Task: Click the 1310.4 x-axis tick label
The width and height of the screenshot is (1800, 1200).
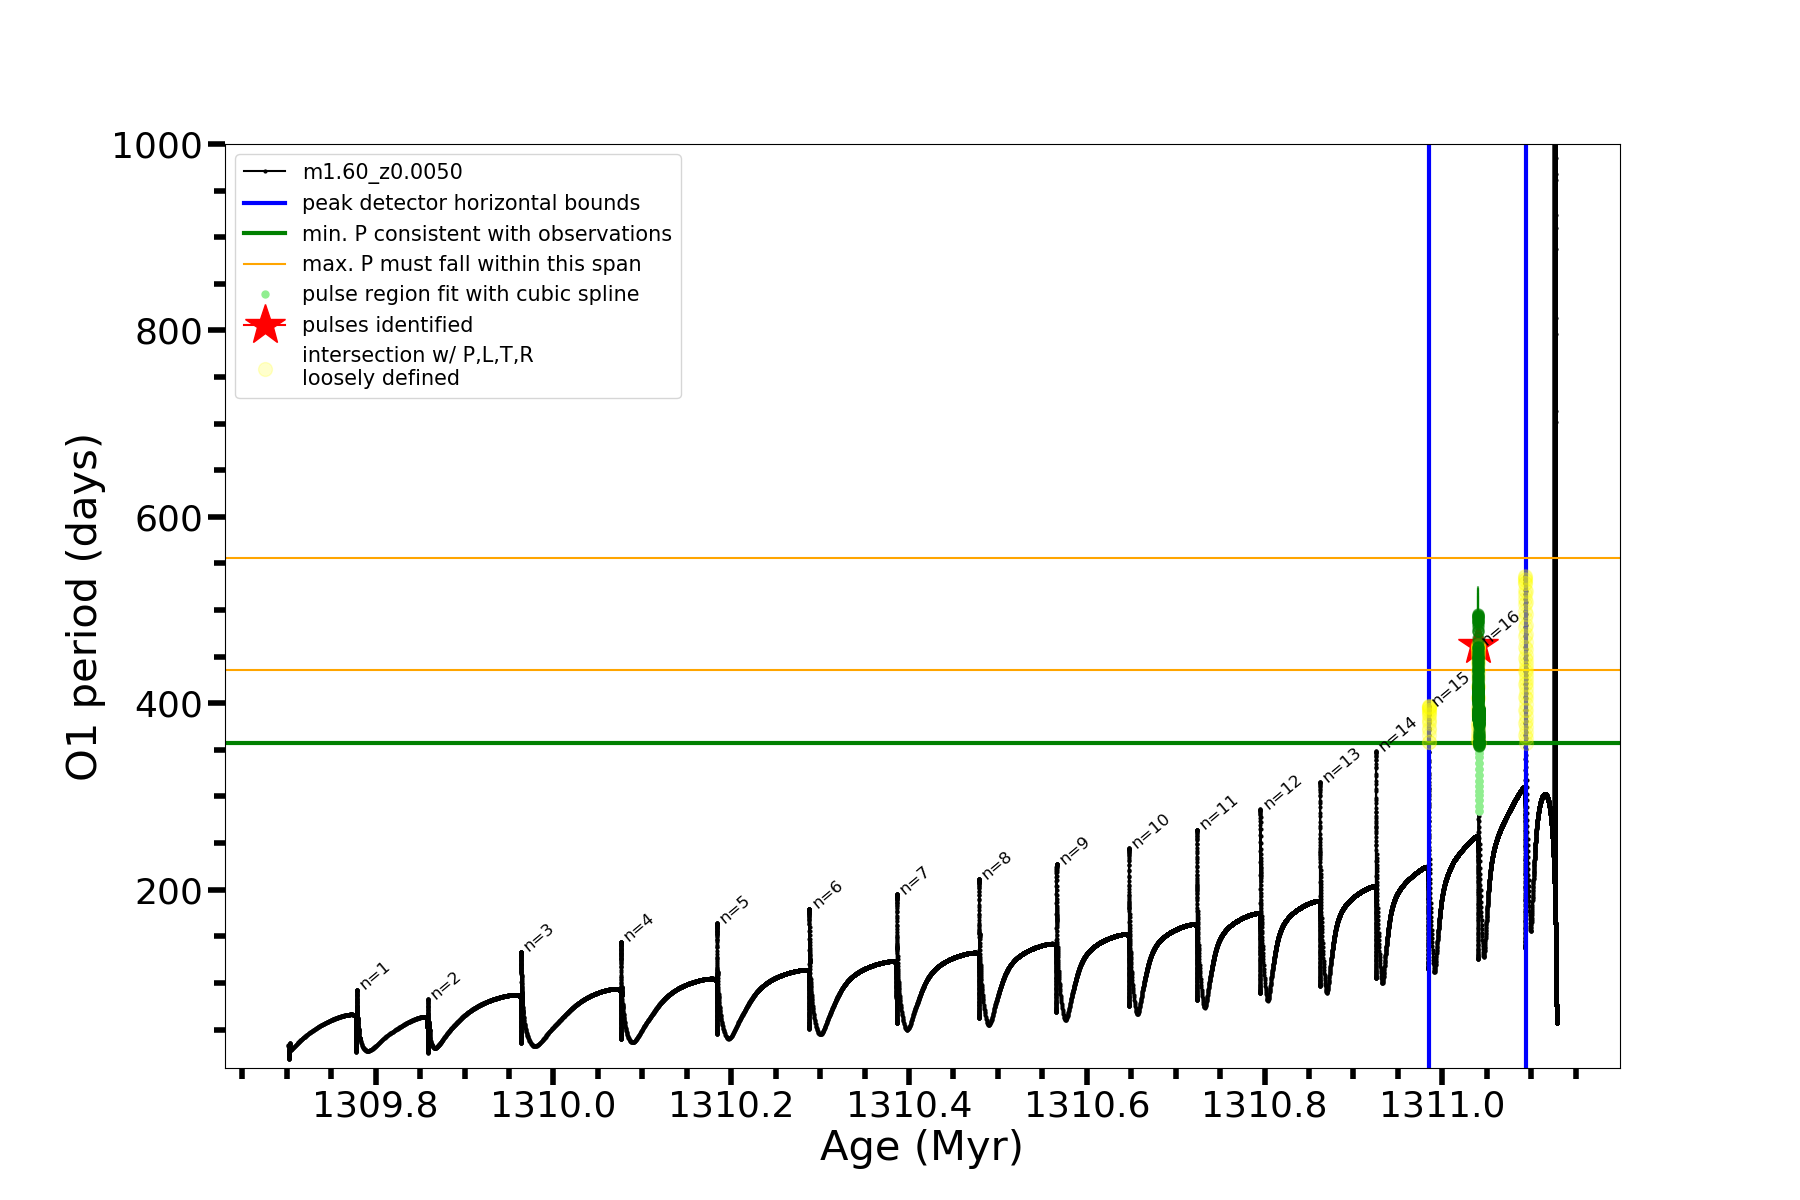Action: click(x=909, y=1105)
